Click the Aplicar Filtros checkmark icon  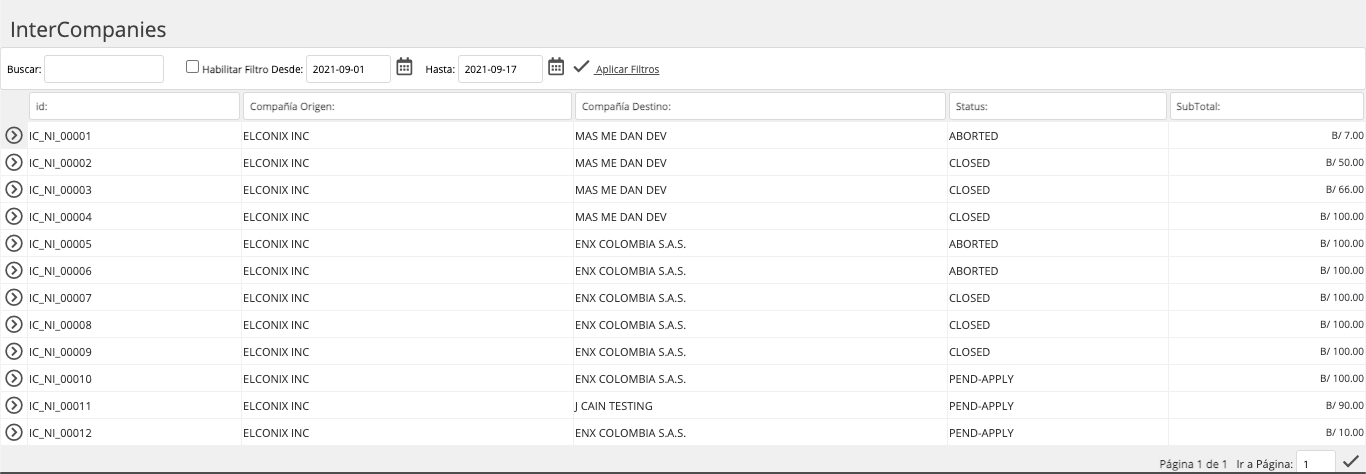pos(581,67)
